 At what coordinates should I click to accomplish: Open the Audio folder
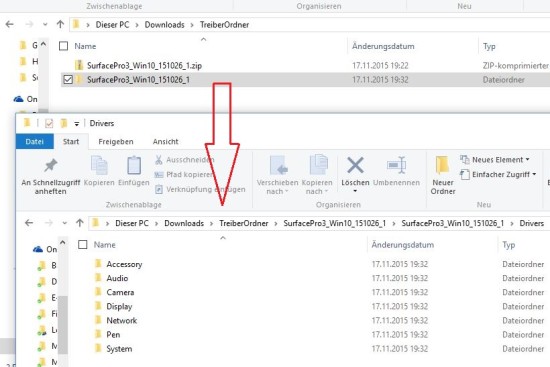[117, 278]
